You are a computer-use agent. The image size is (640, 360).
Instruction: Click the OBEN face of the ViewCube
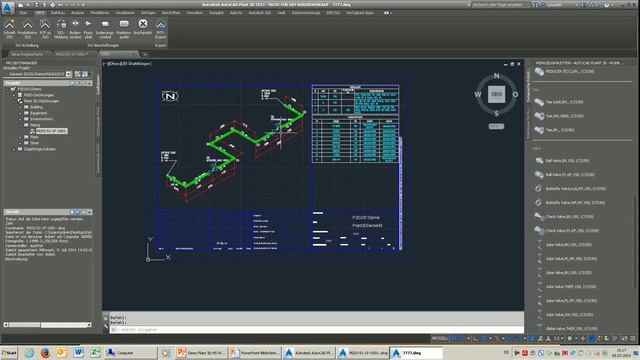click(496, 94)
